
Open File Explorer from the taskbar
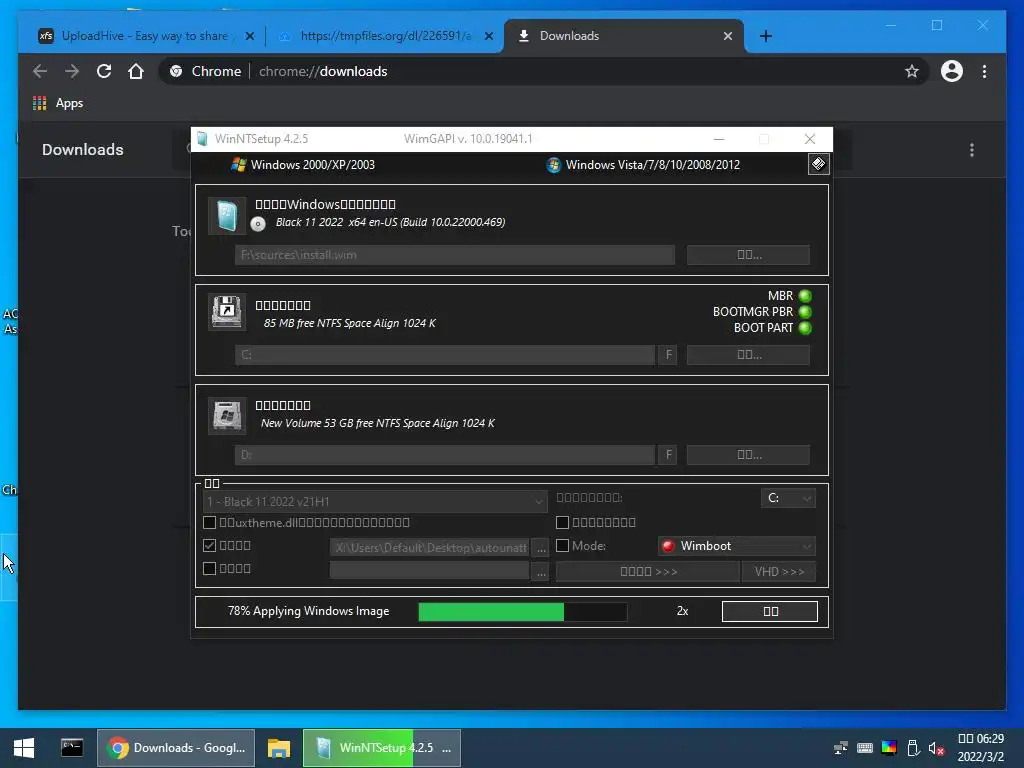pos(279,748)
